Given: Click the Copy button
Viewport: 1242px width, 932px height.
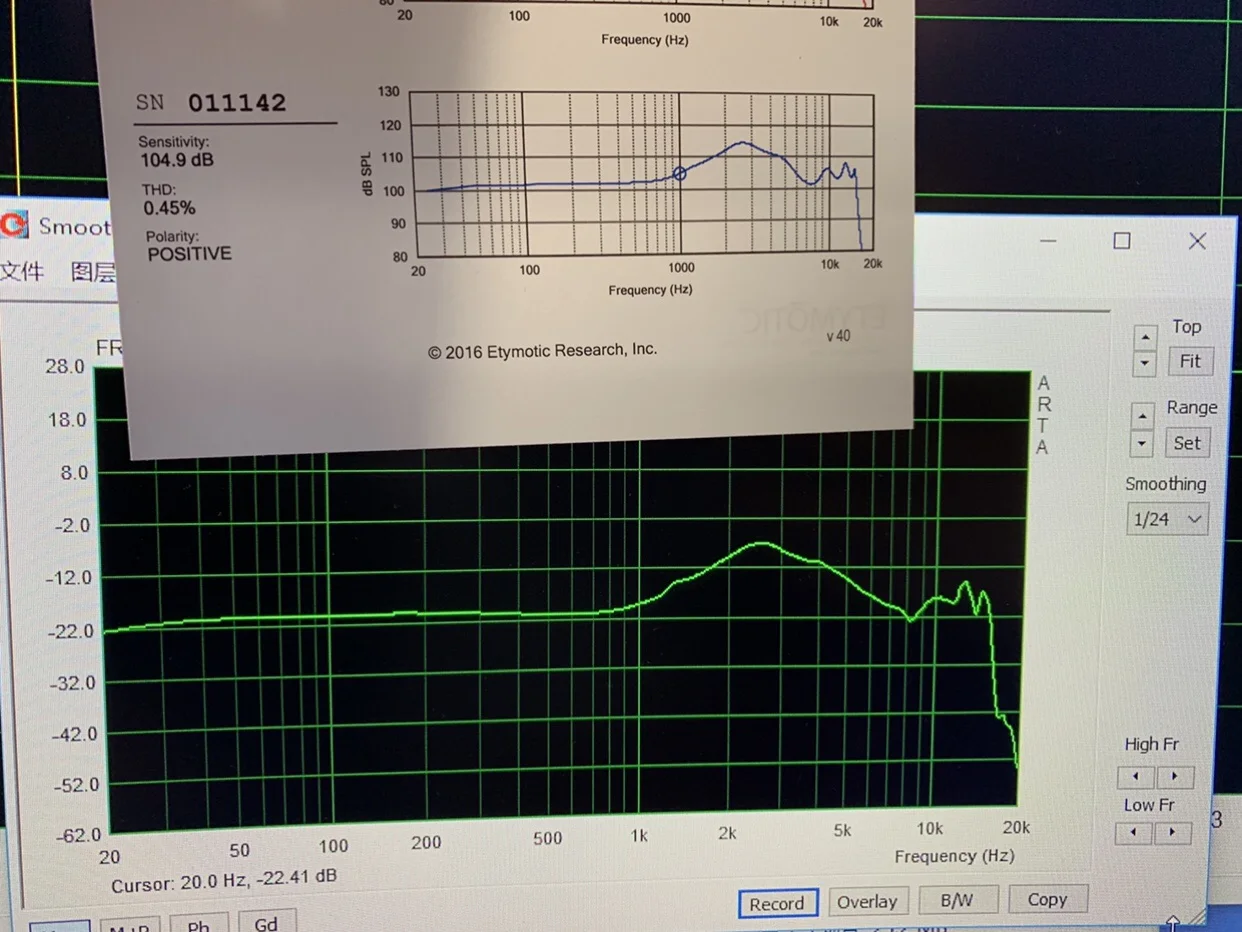Looking at the screenshot, I should coord(1047,899).
